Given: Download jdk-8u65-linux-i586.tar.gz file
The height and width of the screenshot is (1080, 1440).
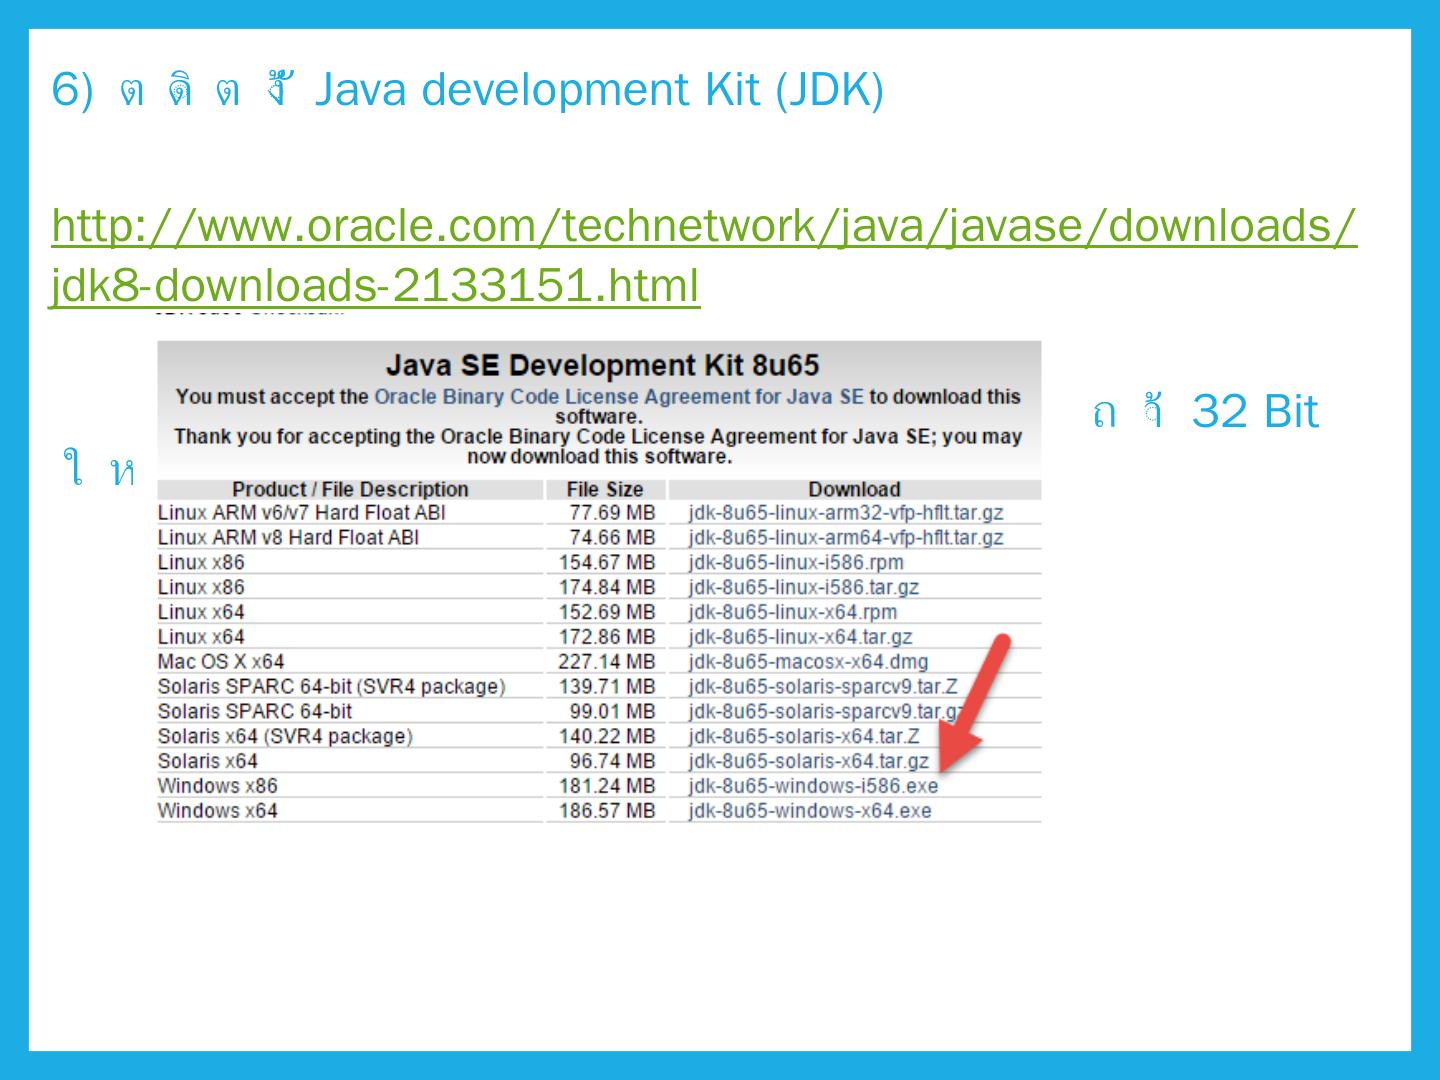Looking at the screenshot, I should (803, 588).
